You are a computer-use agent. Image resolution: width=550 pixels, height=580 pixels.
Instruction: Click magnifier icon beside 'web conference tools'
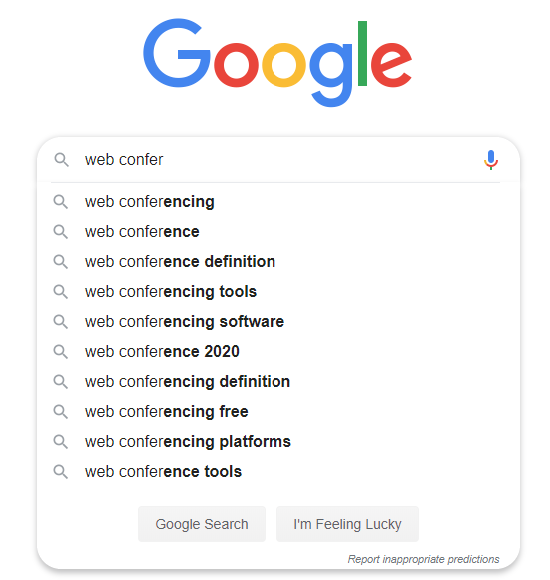61,472
